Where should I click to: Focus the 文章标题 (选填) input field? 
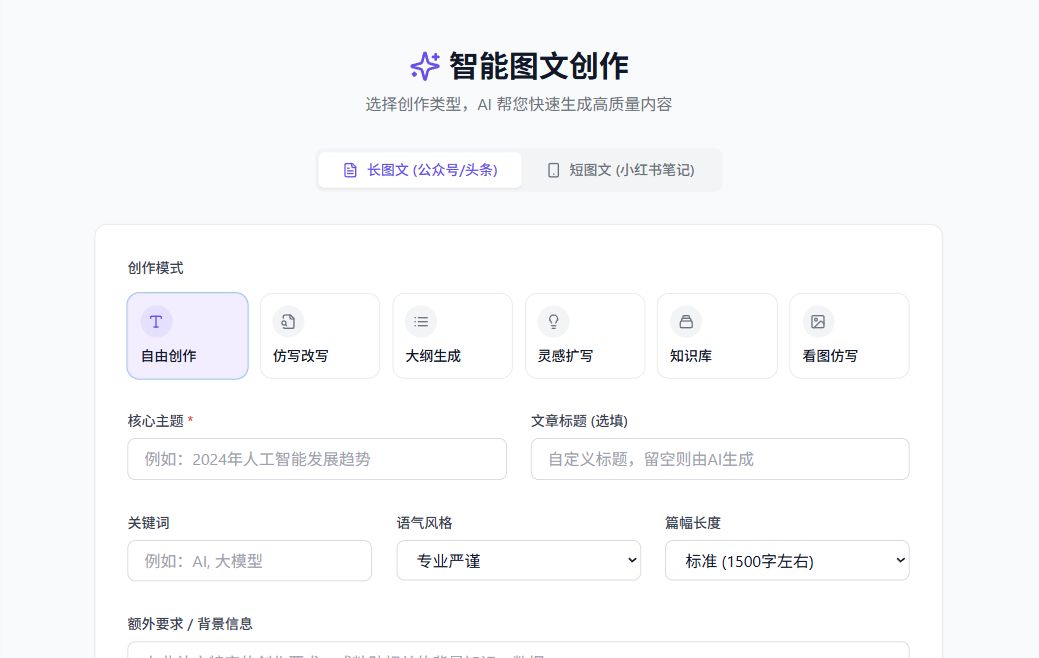[720, 459]
